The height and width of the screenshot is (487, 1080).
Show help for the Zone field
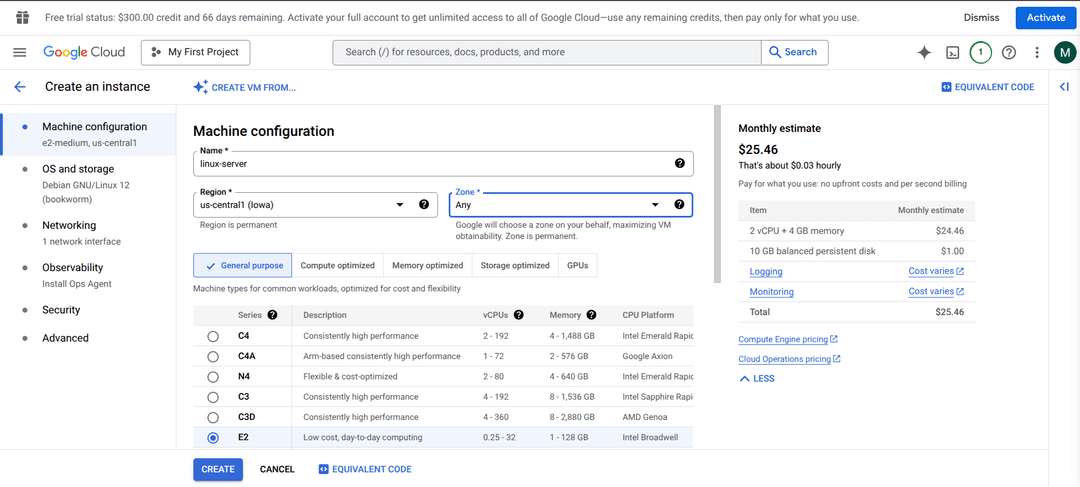pyautogui.click(x=679, y=205)
